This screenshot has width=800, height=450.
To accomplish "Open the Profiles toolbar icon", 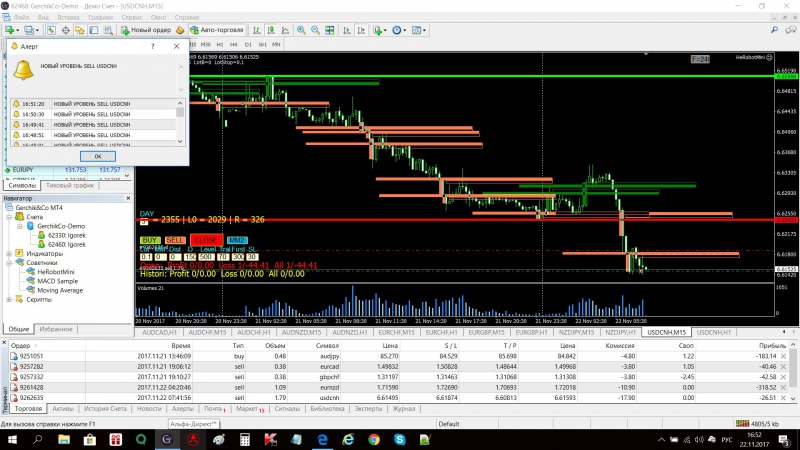I will click(x=29, y=30).
